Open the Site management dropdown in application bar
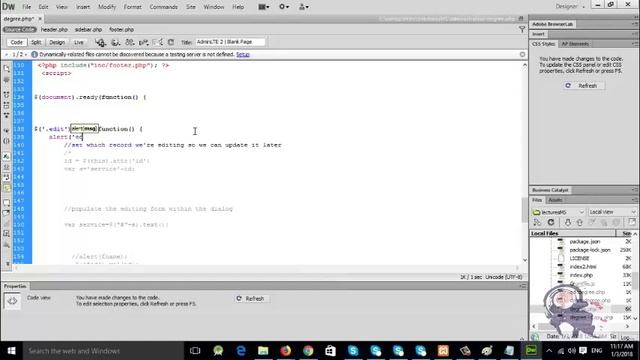The height and width of the screenshot is (360, 640). 304,7
